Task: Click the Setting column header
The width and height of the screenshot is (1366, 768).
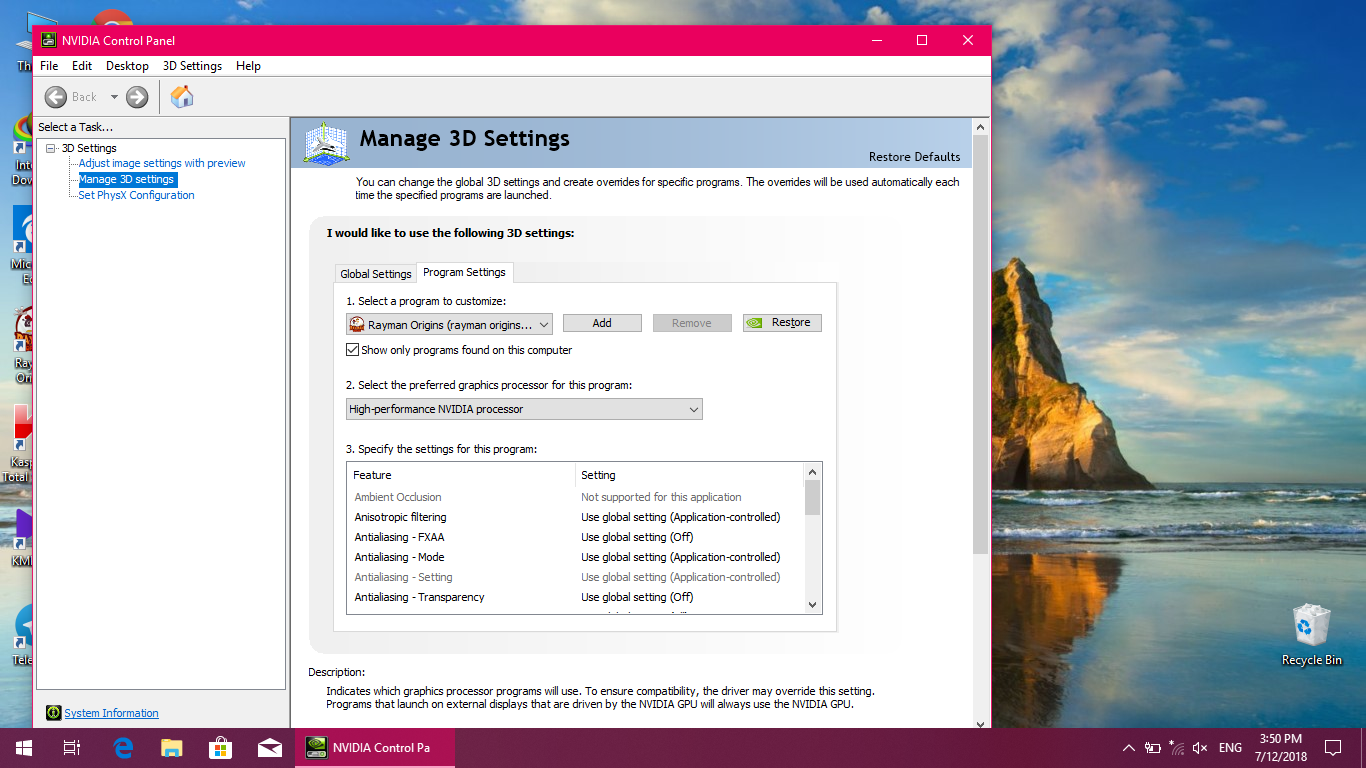Action: [x=689, y=475]
